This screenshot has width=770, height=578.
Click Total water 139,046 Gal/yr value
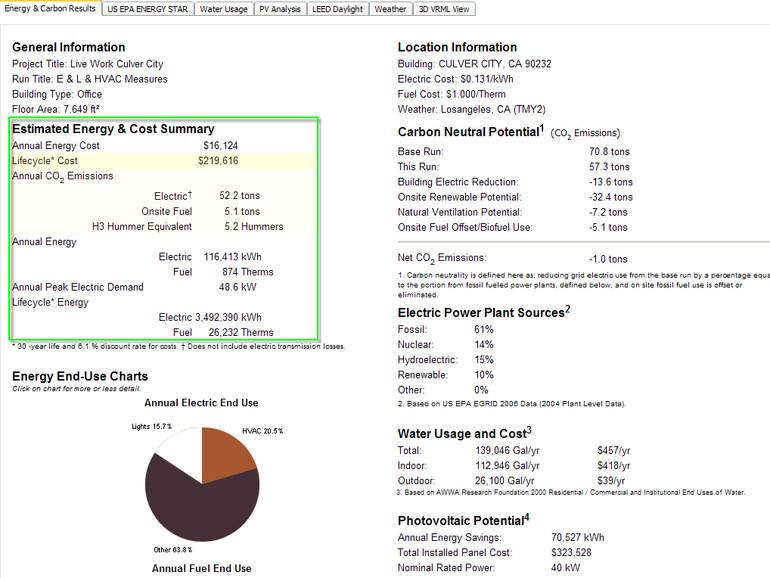[x=507, y=451]
